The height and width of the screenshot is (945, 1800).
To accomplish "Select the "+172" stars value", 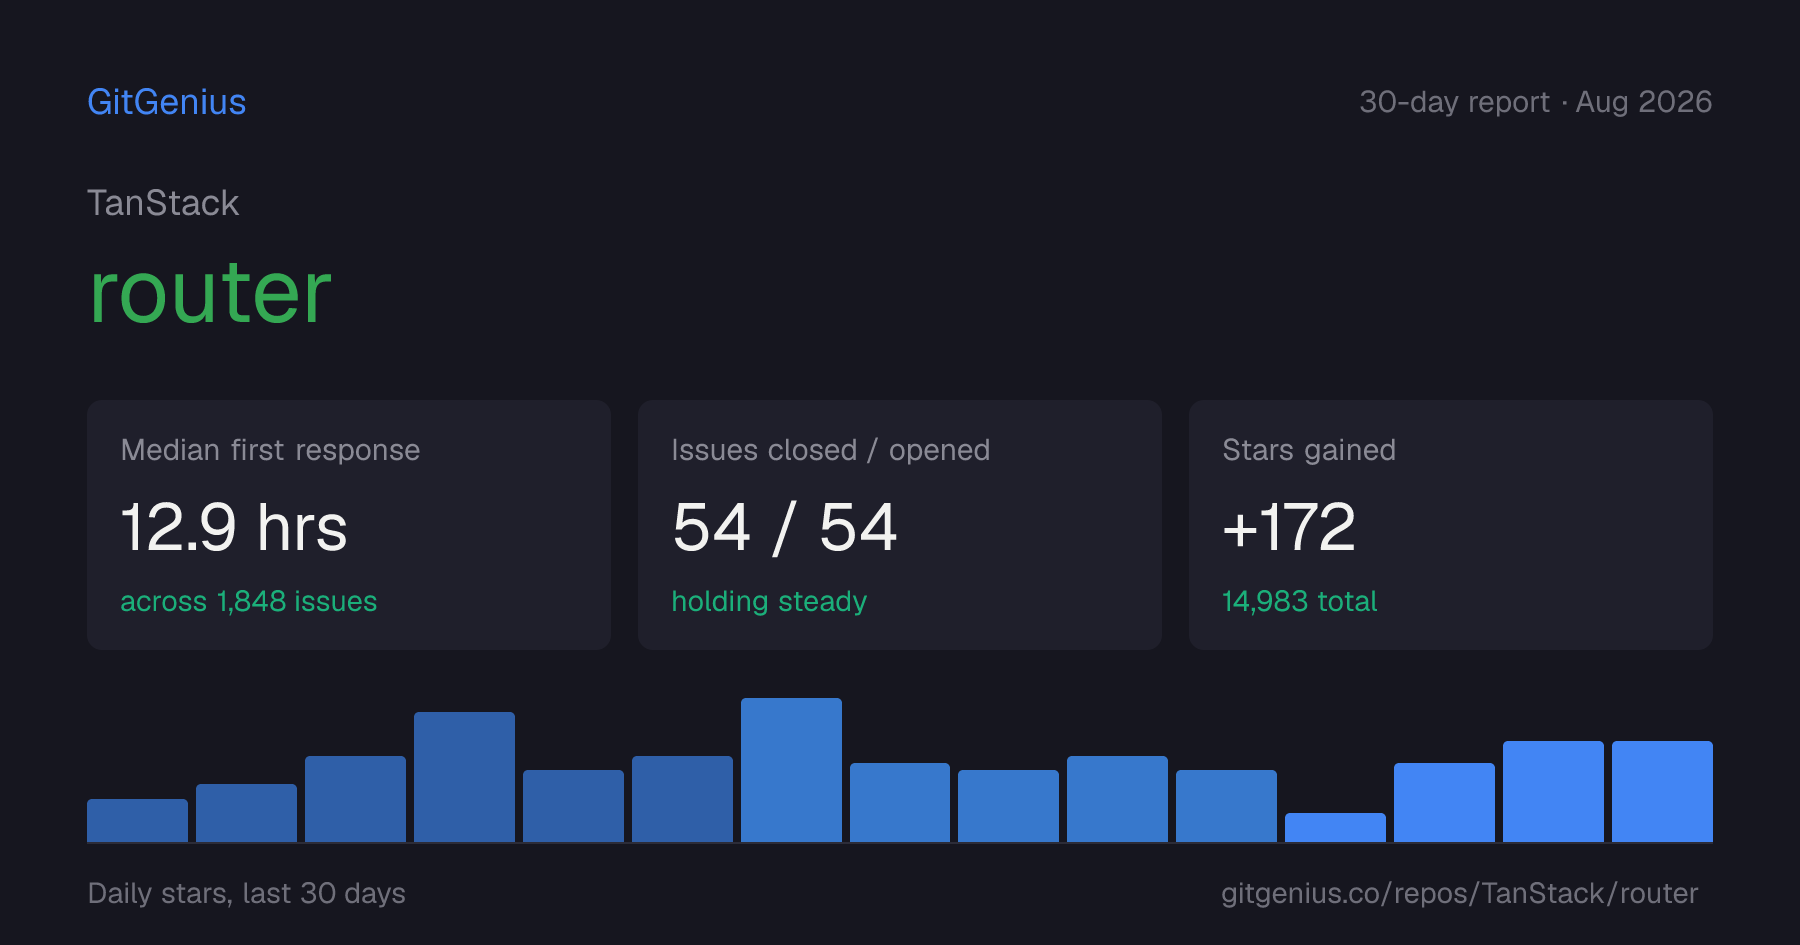I will tap(1289, 527).
